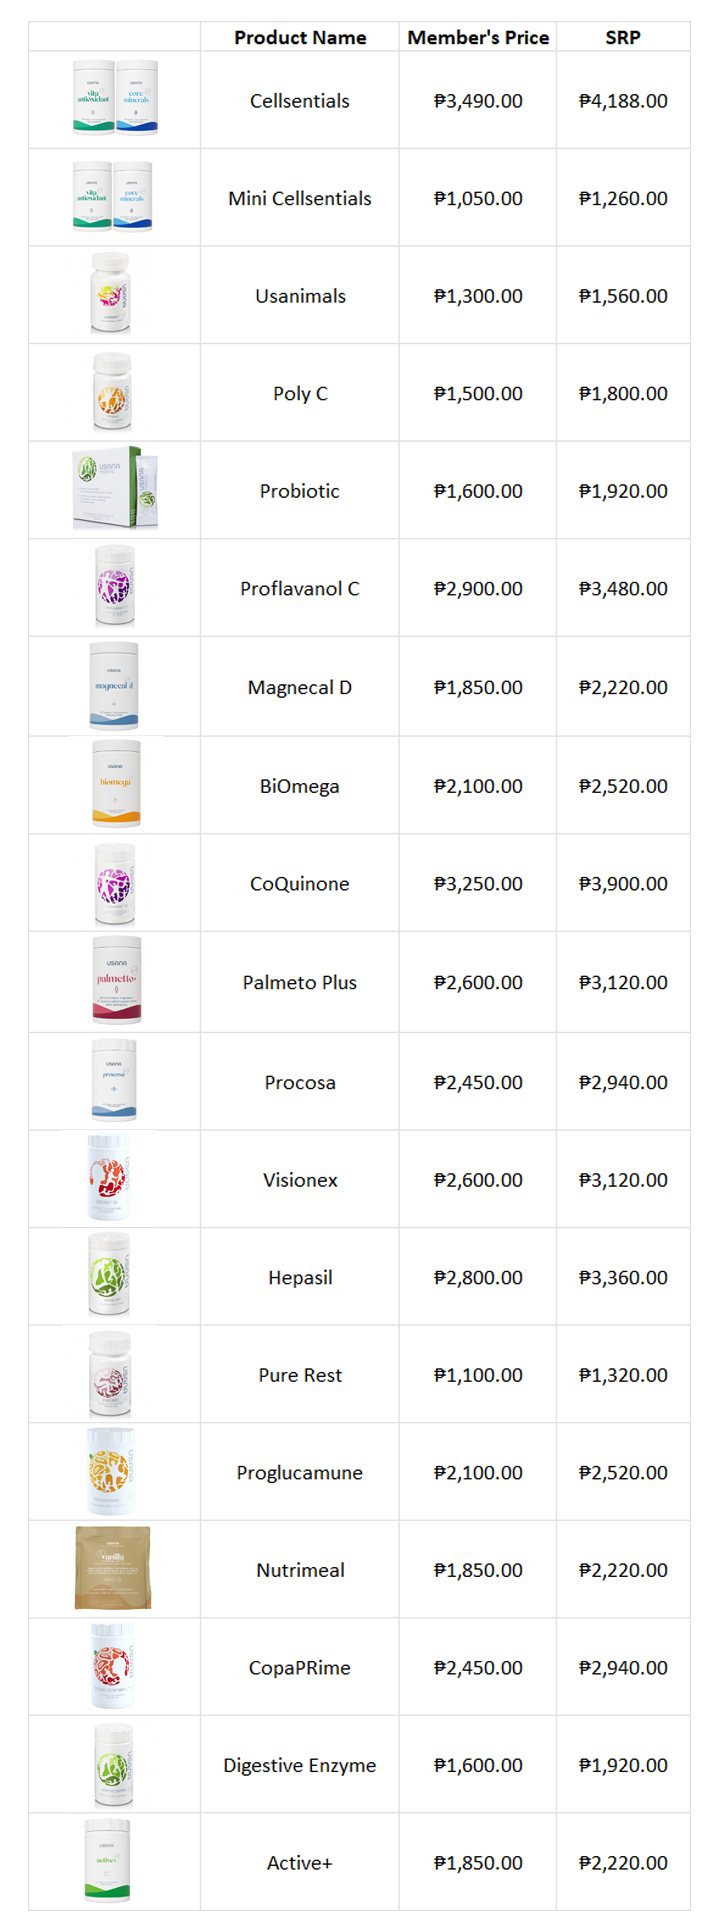
Task: Select the BiOmega product thumbnail
Action: tap(115, 784)
